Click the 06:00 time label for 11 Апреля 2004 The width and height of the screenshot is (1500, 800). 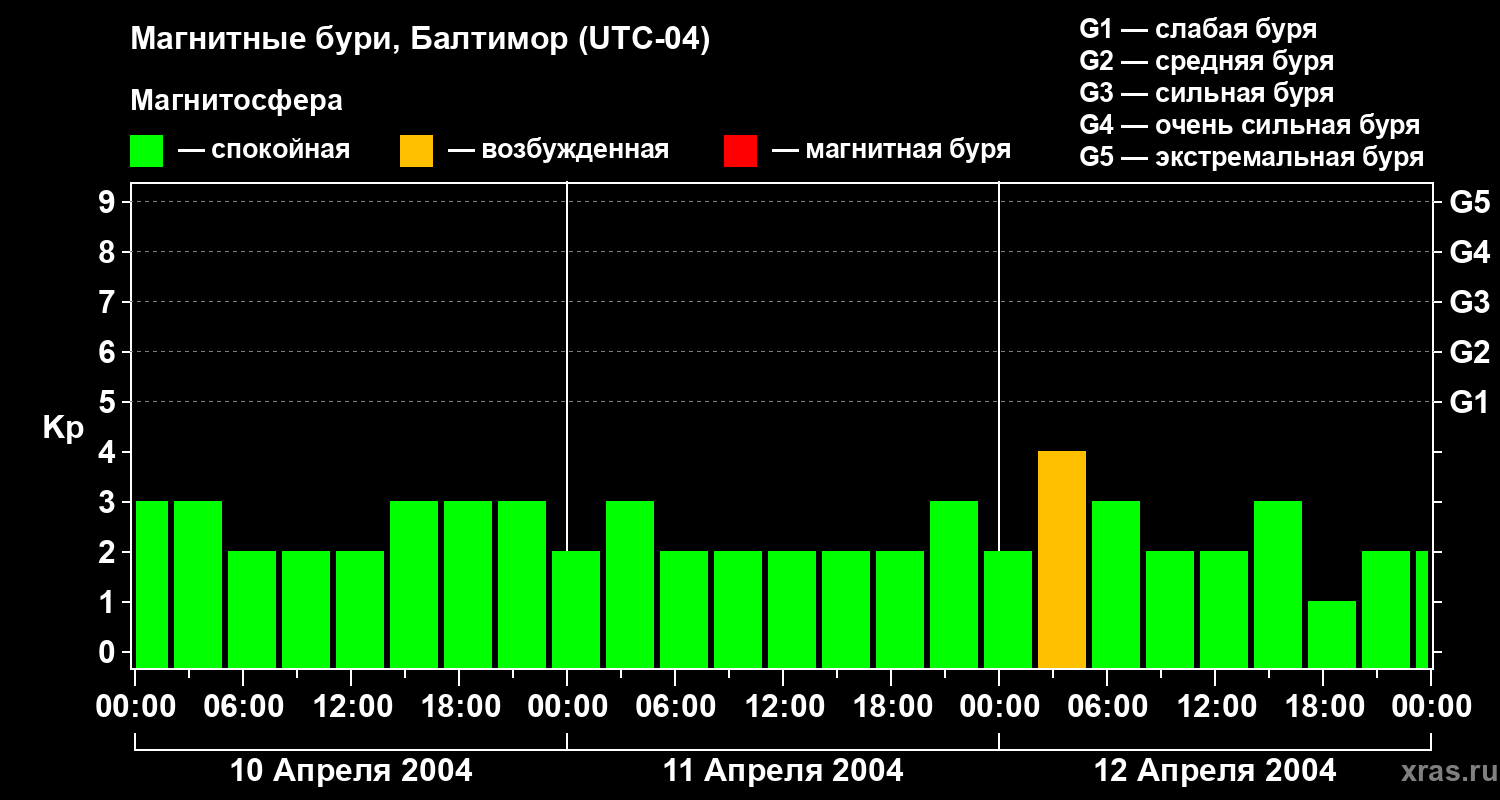click(x=674, y=707)
